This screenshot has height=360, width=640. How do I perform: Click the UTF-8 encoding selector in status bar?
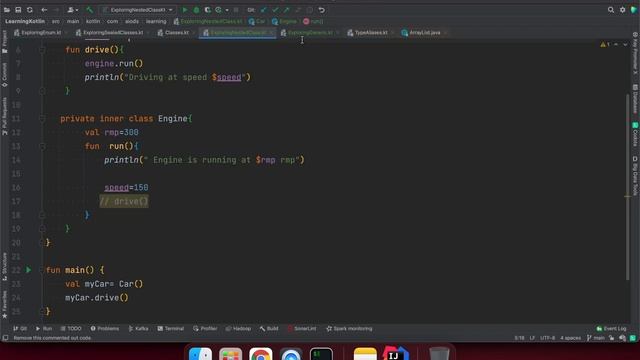[547, 338]
